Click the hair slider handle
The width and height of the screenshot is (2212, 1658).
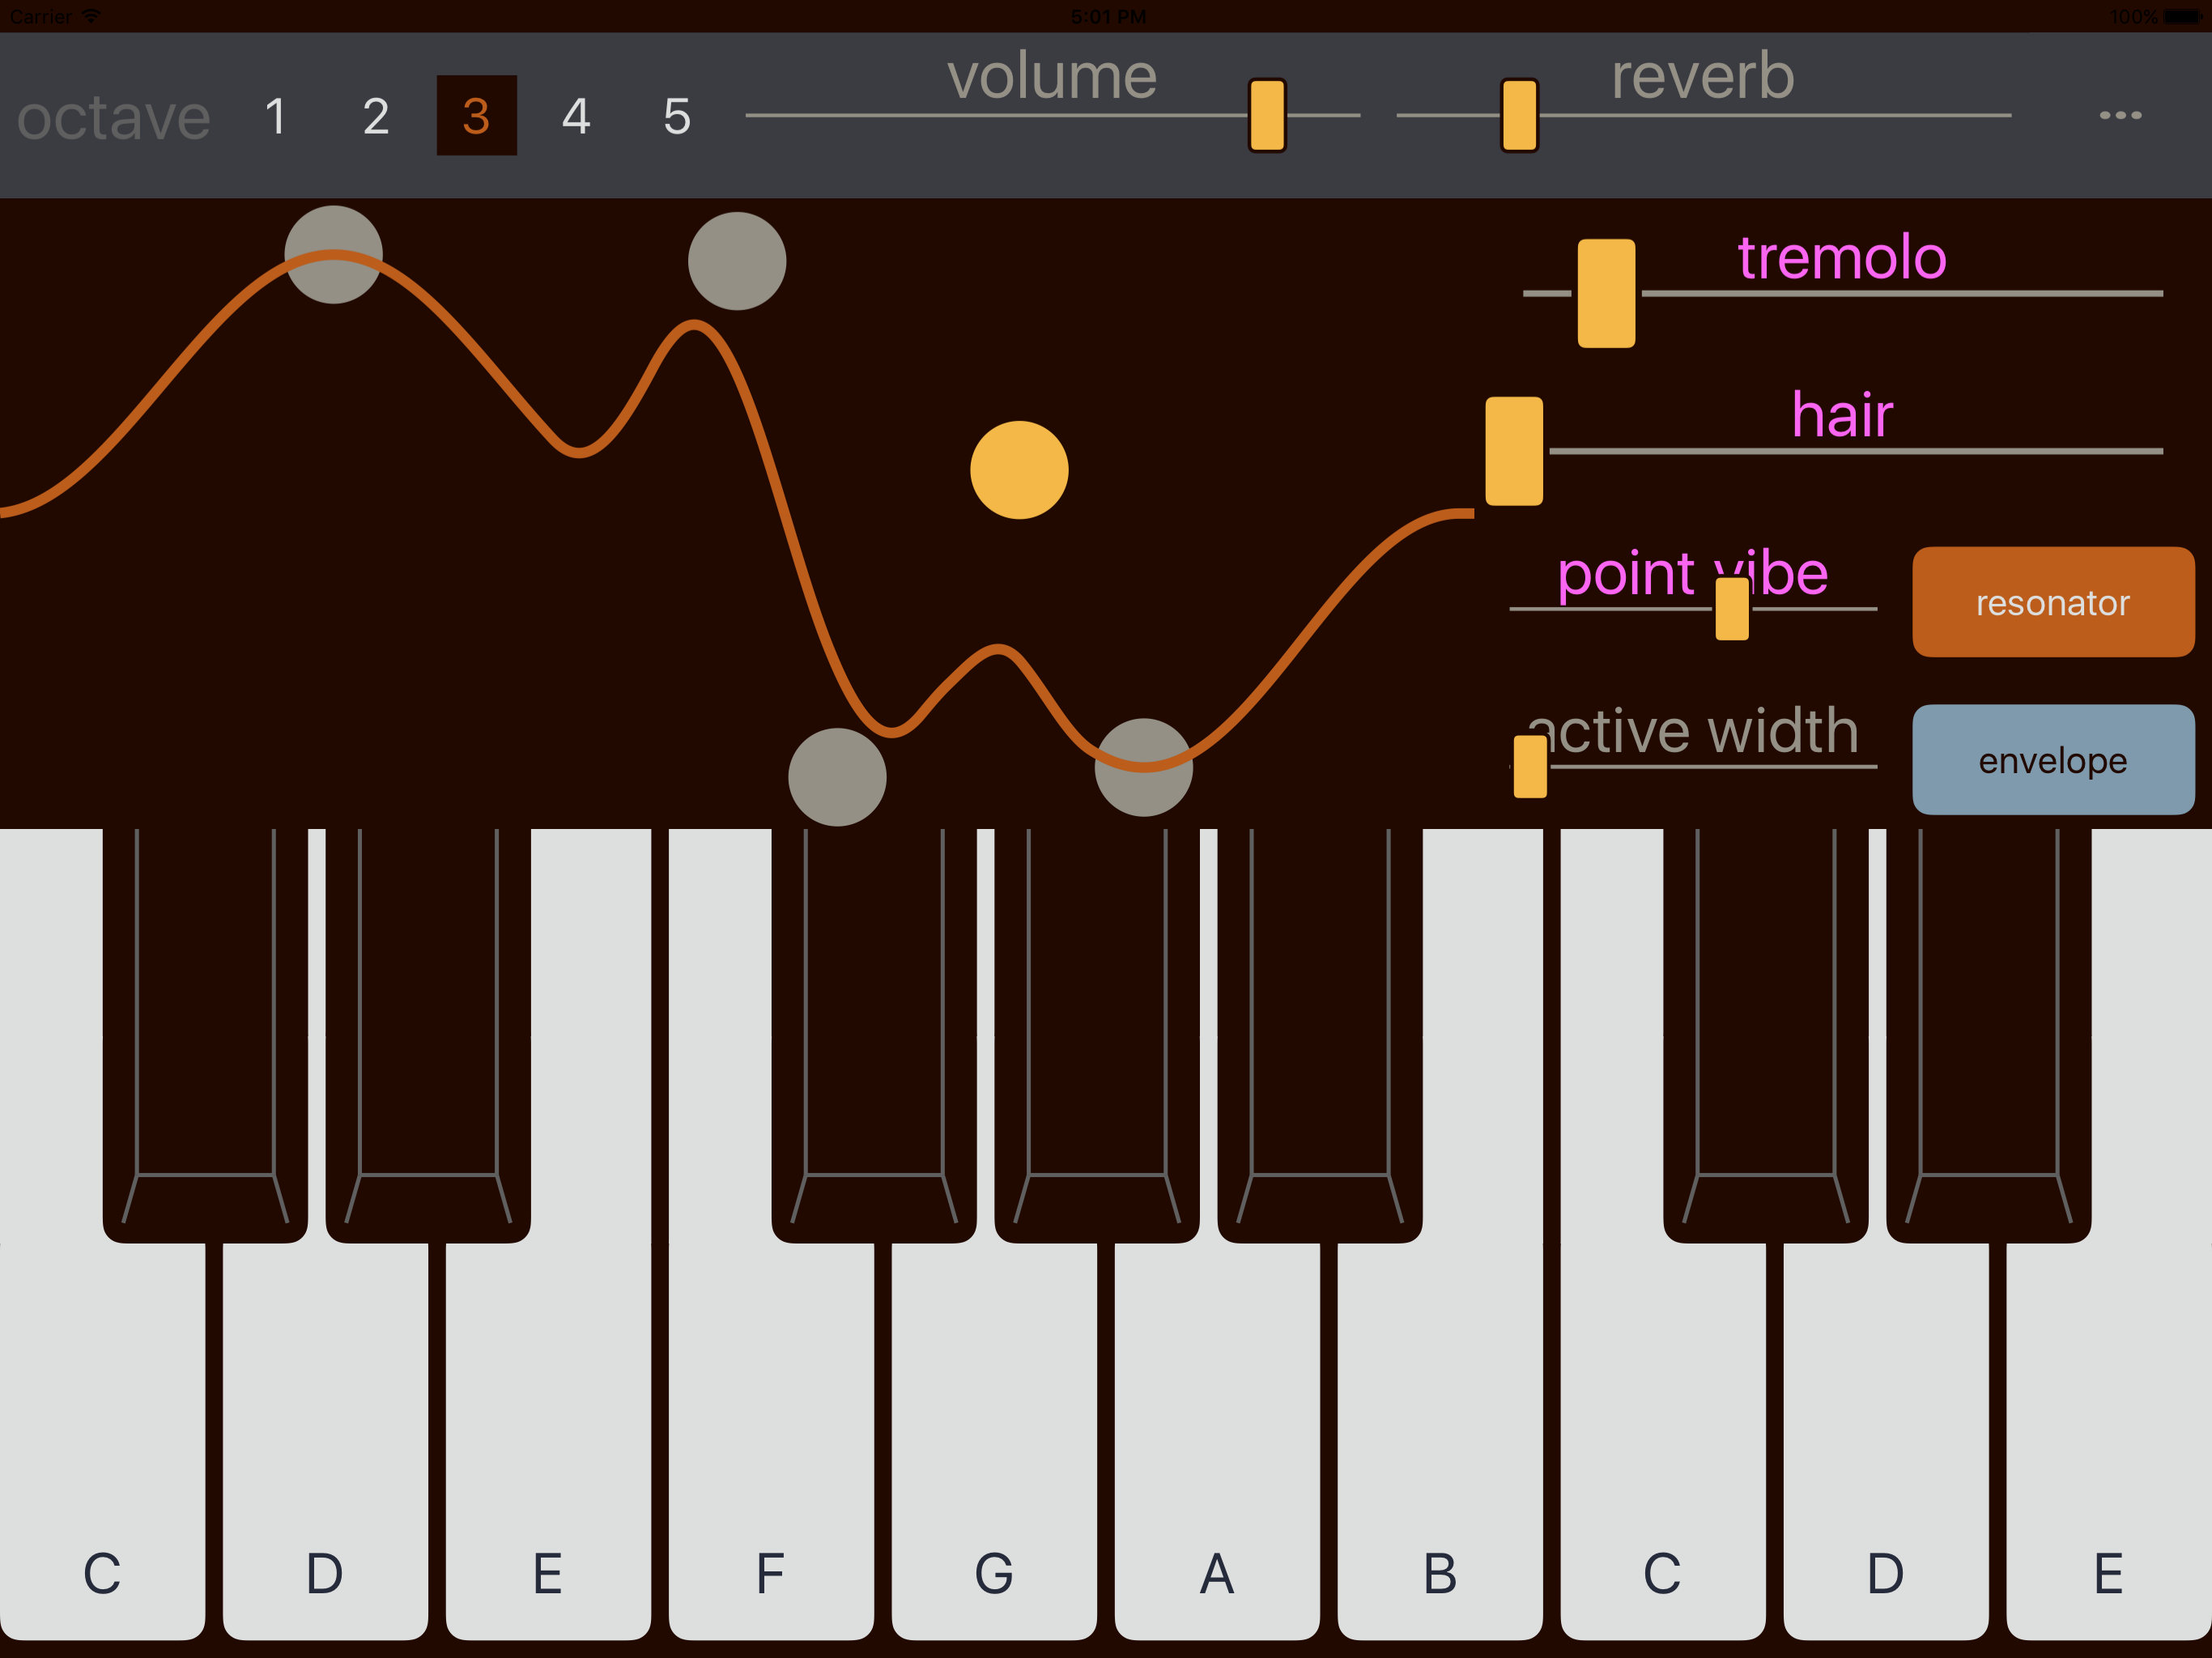tap(1514, 451)
